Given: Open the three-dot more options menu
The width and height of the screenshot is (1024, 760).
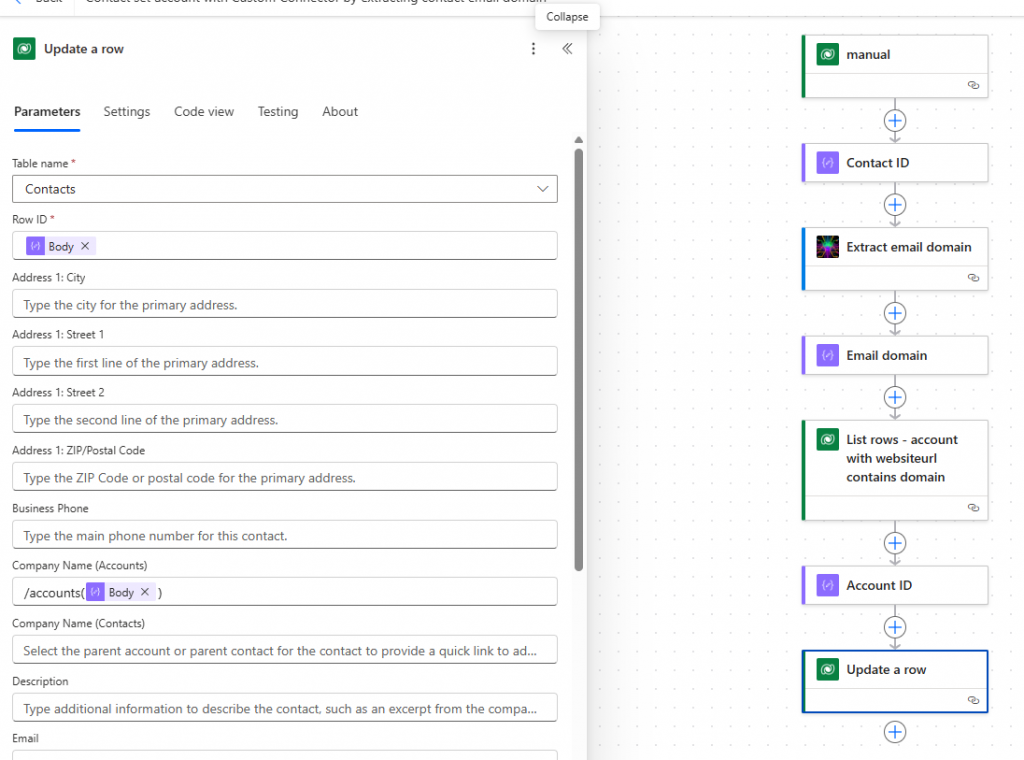Looking at the screenshot, I should (533, 49).
